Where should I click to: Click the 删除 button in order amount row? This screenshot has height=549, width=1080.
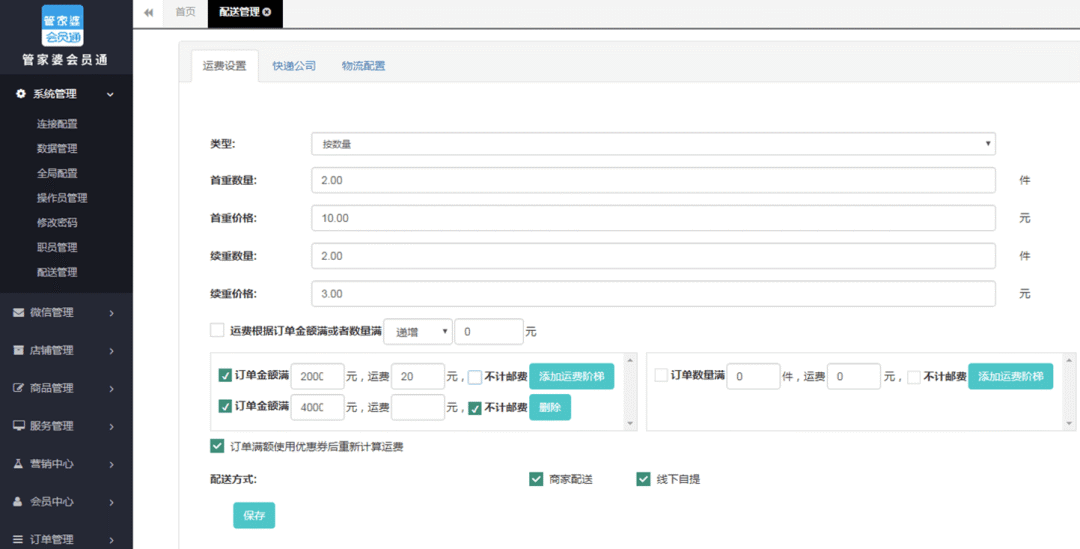pos(549,407)
